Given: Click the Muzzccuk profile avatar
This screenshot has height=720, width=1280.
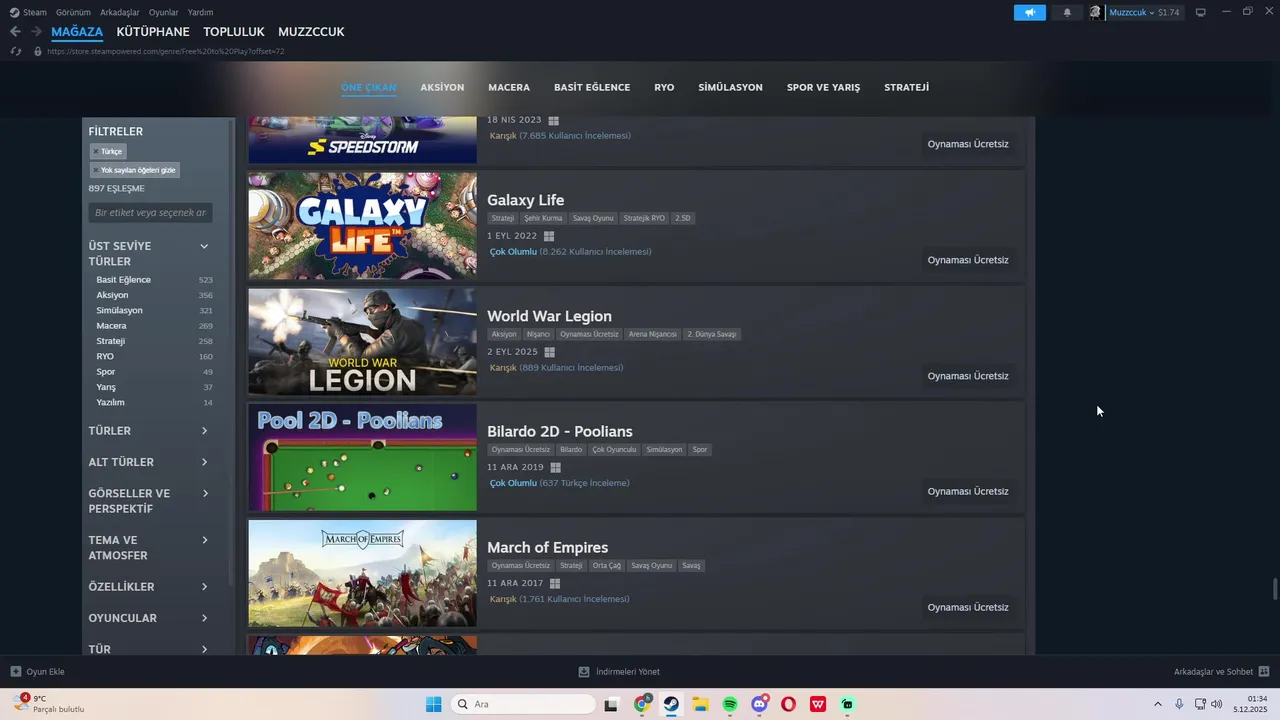Looking at the screenshot, I should (x=1096, y=12).
